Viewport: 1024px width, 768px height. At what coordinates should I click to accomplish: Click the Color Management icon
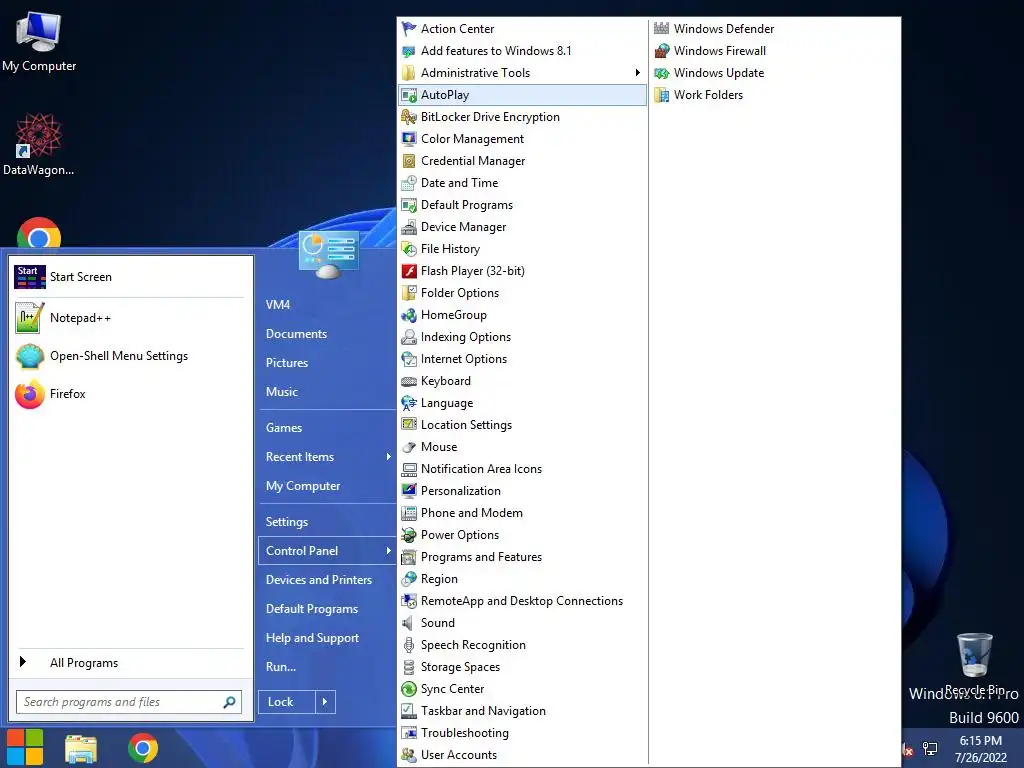pos(409,139)
